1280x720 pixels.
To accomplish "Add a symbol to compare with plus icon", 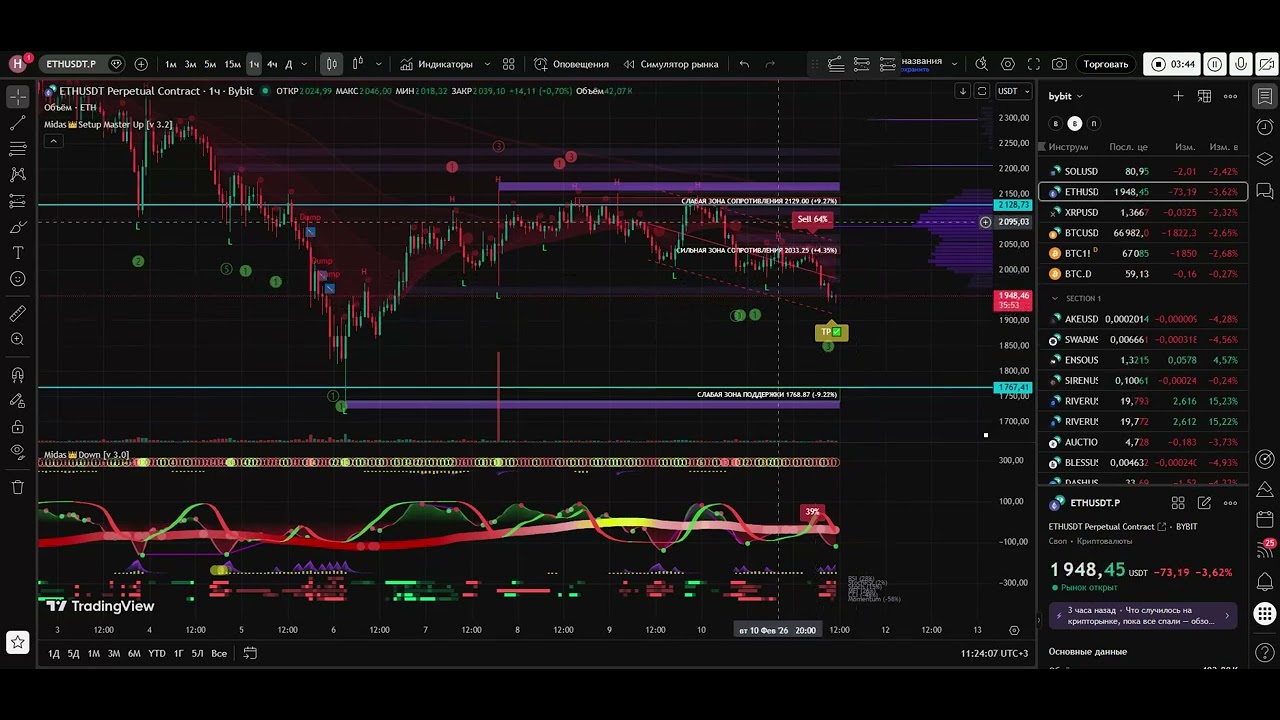I will [141, 64].
